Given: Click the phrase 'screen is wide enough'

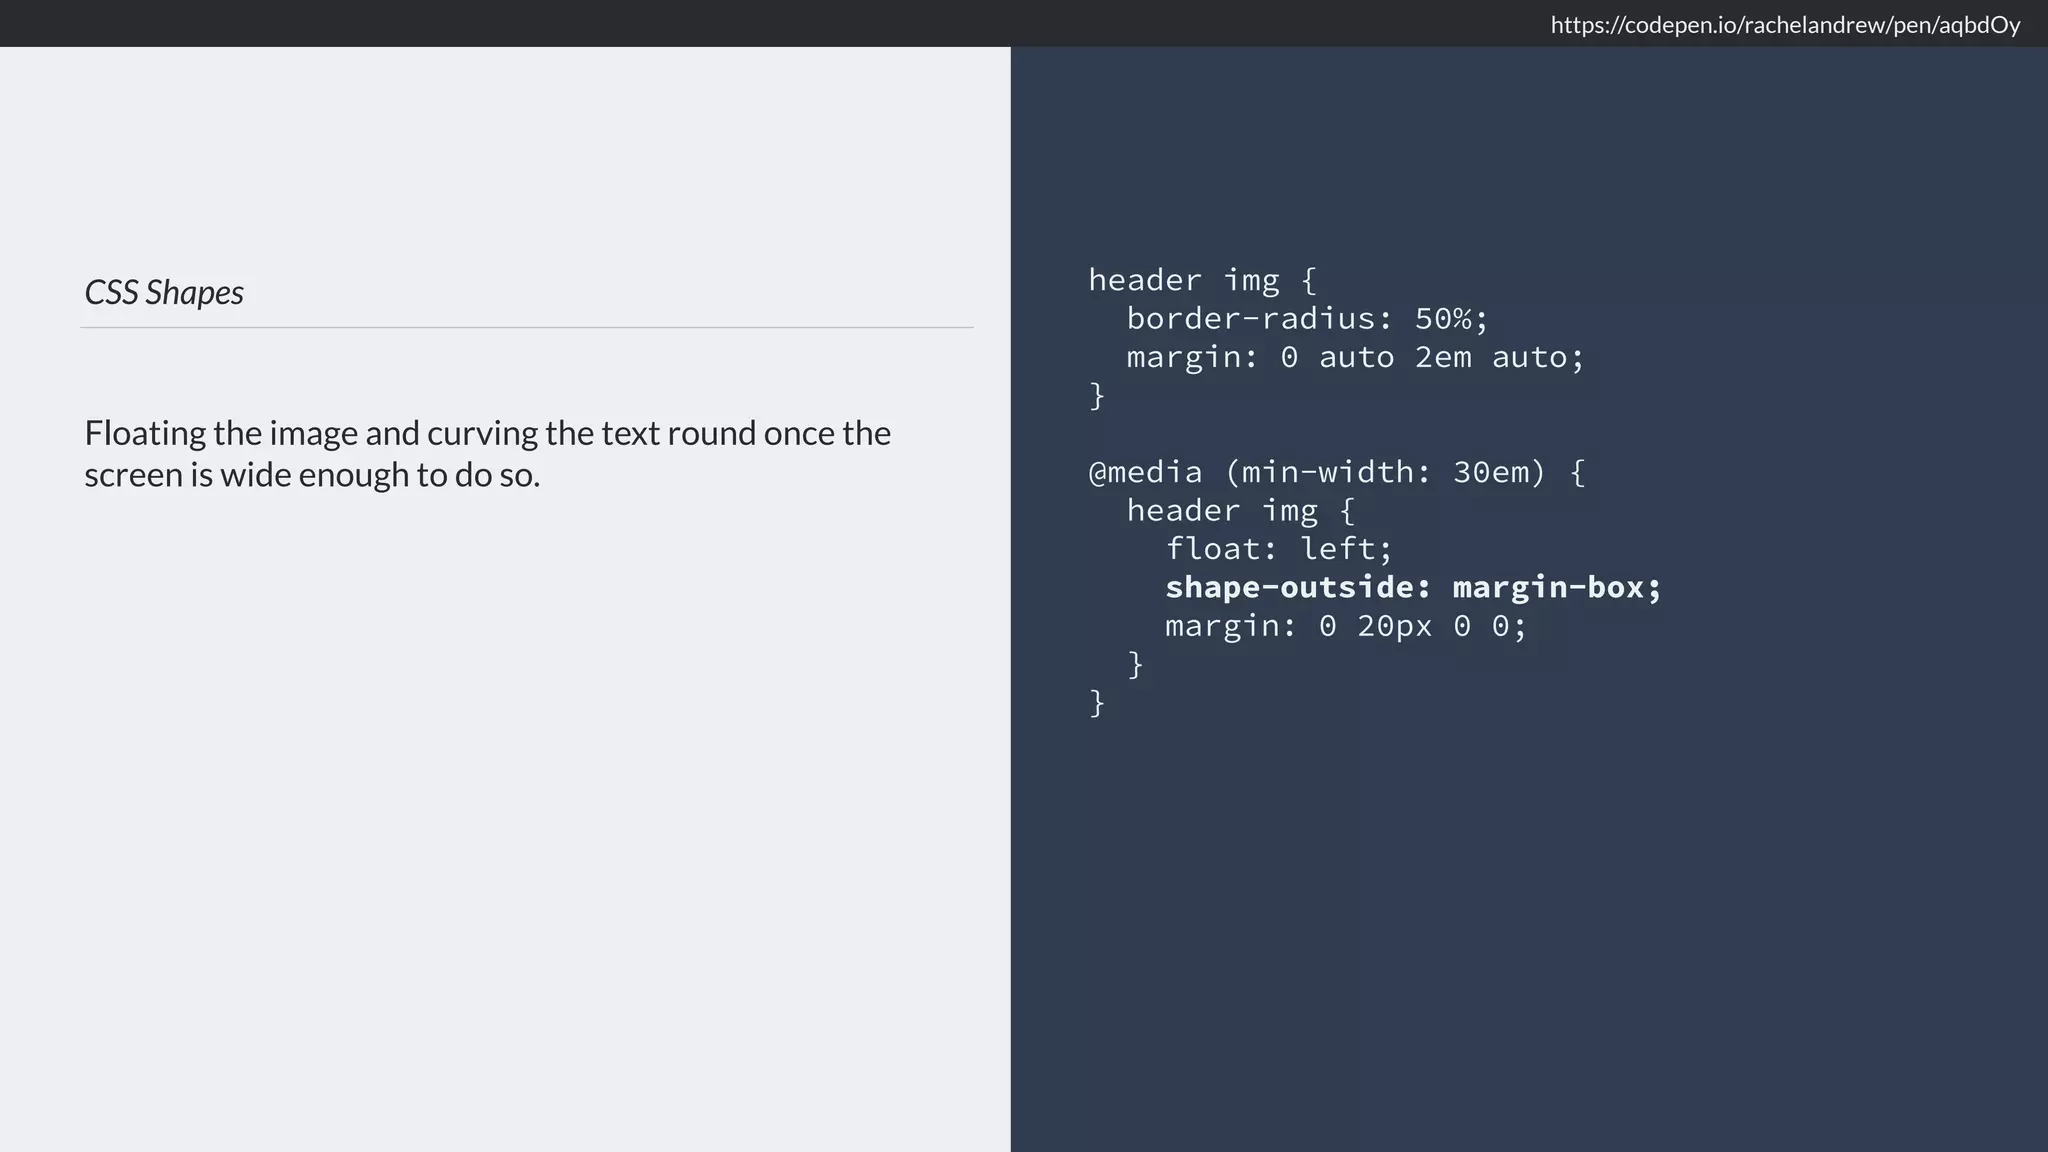Looking at the screenshot, I should (x=246, y=474).
